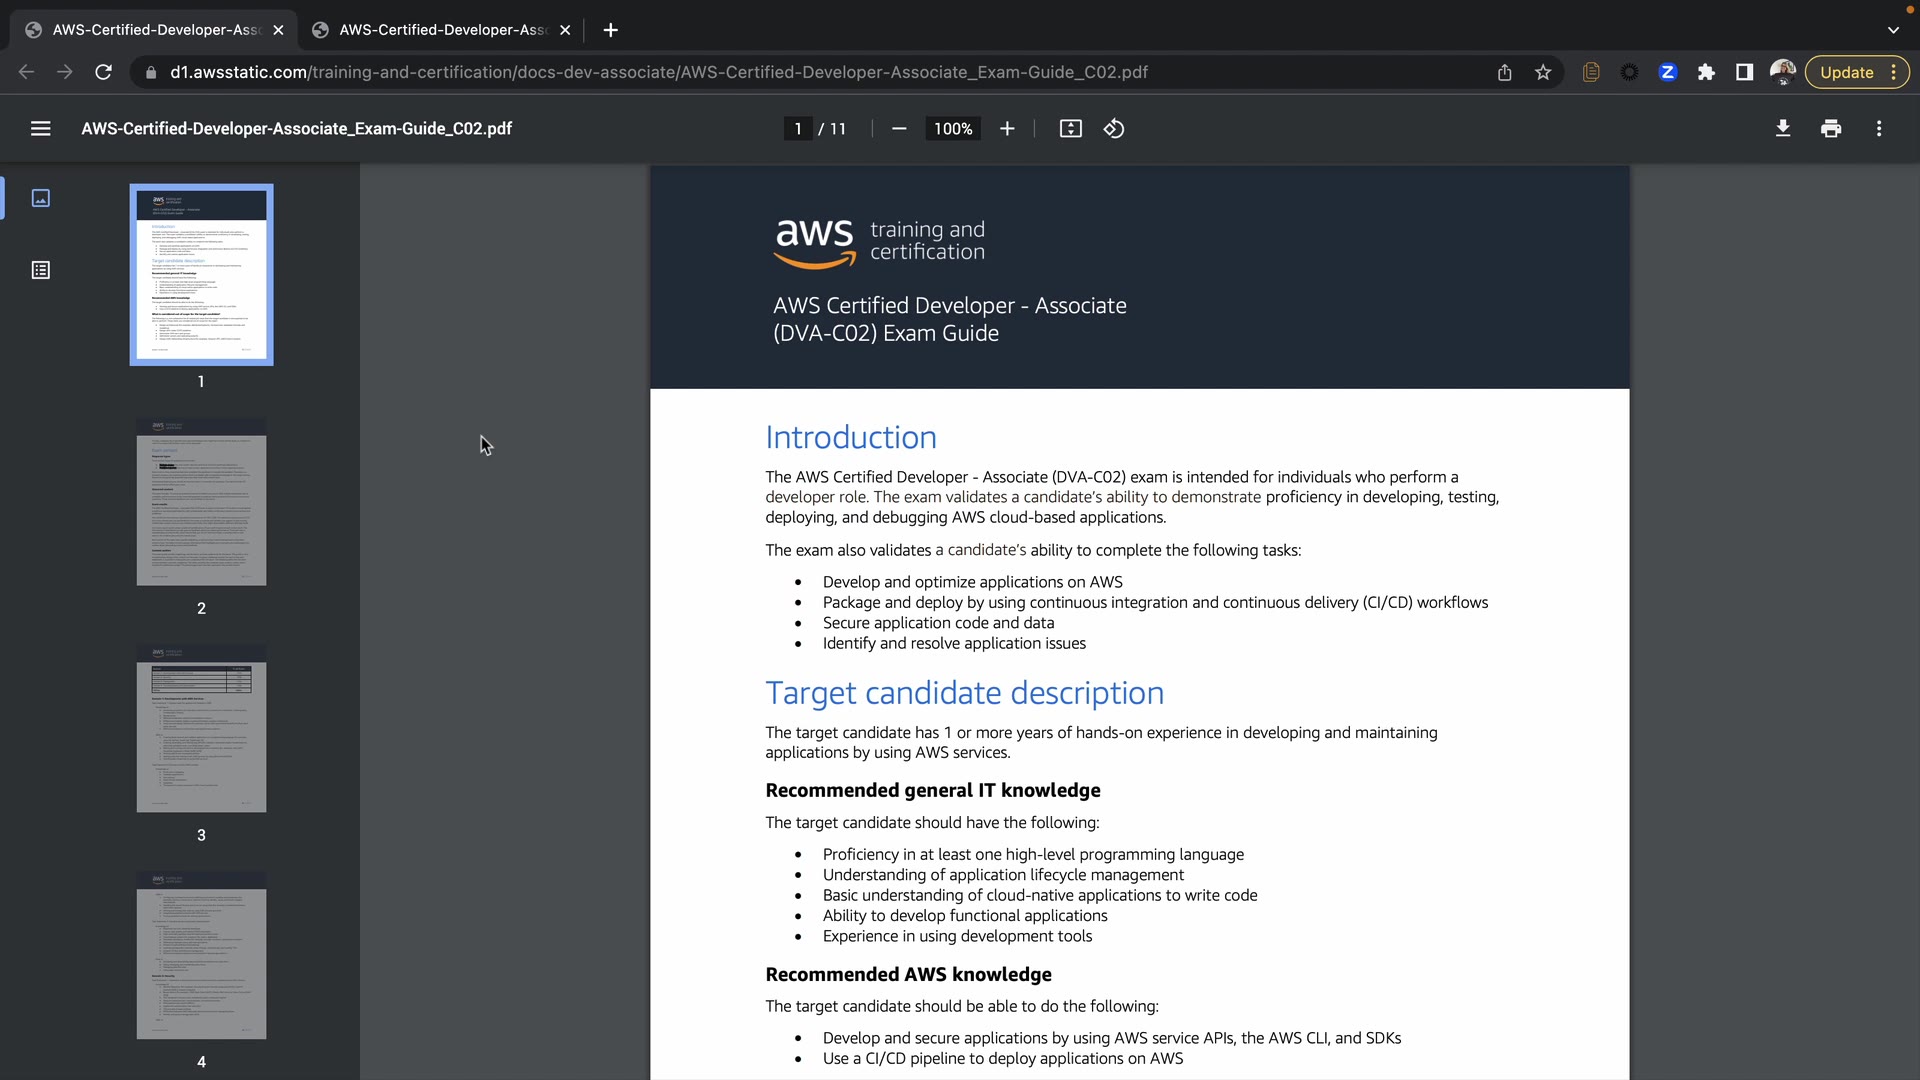
Task: Open a new browser tab
Action: 610,30
